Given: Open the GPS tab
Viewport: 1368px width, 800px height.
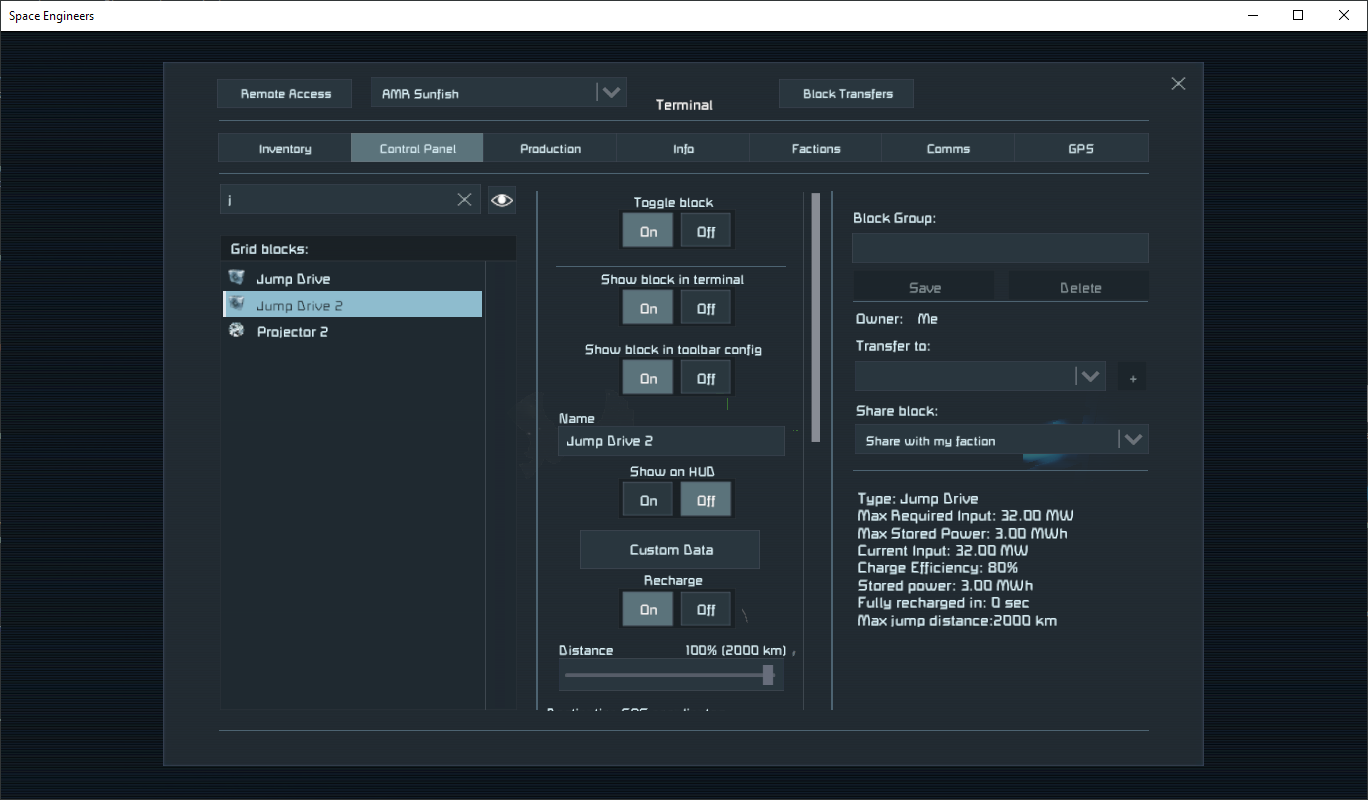Looking at the screenshot, I should point(1081,148).
